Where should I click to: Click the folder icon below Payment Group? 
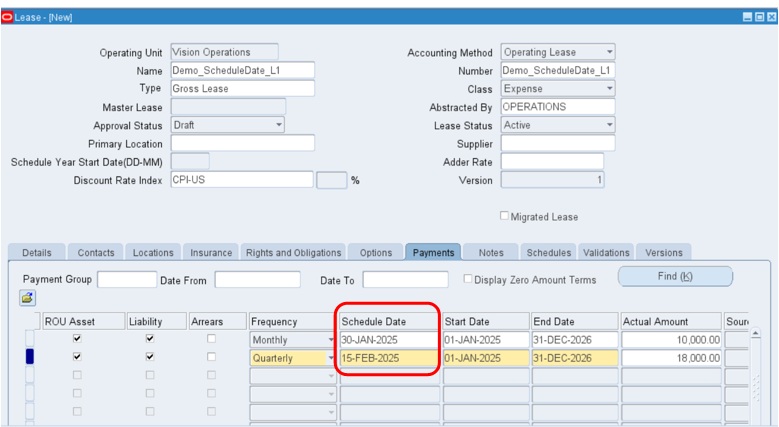pyautogui.click(x=27, y=298)
